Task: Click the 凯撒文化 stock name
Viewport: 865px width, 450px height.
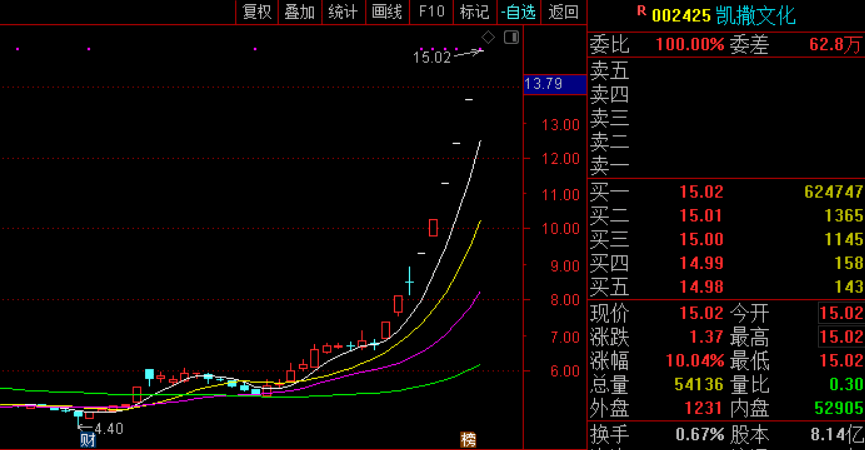Action: [756, 15]
